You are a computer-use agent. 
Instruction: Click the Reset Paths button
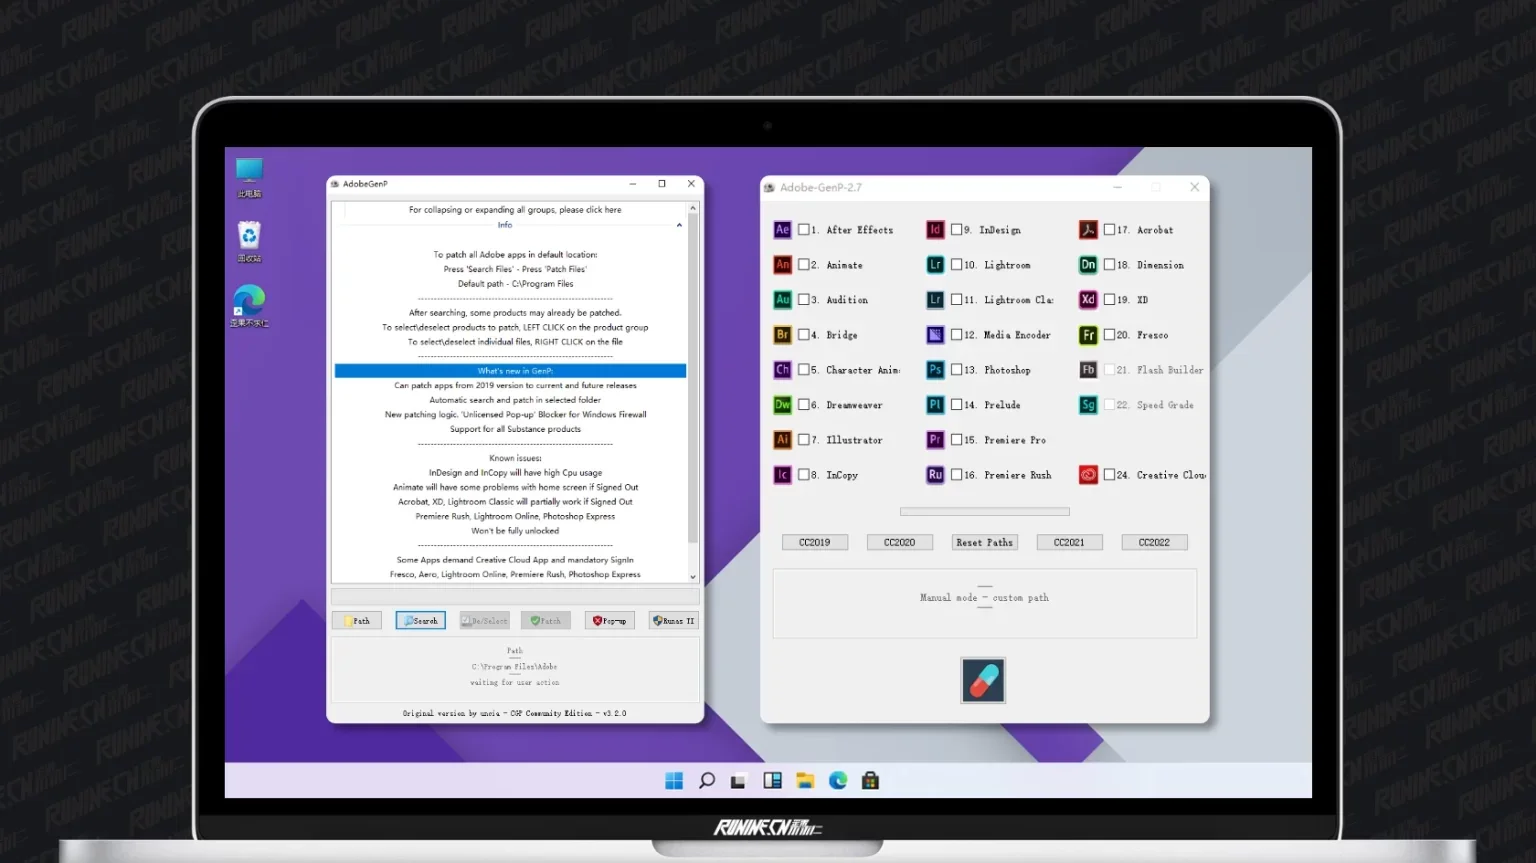click(985, 542)
